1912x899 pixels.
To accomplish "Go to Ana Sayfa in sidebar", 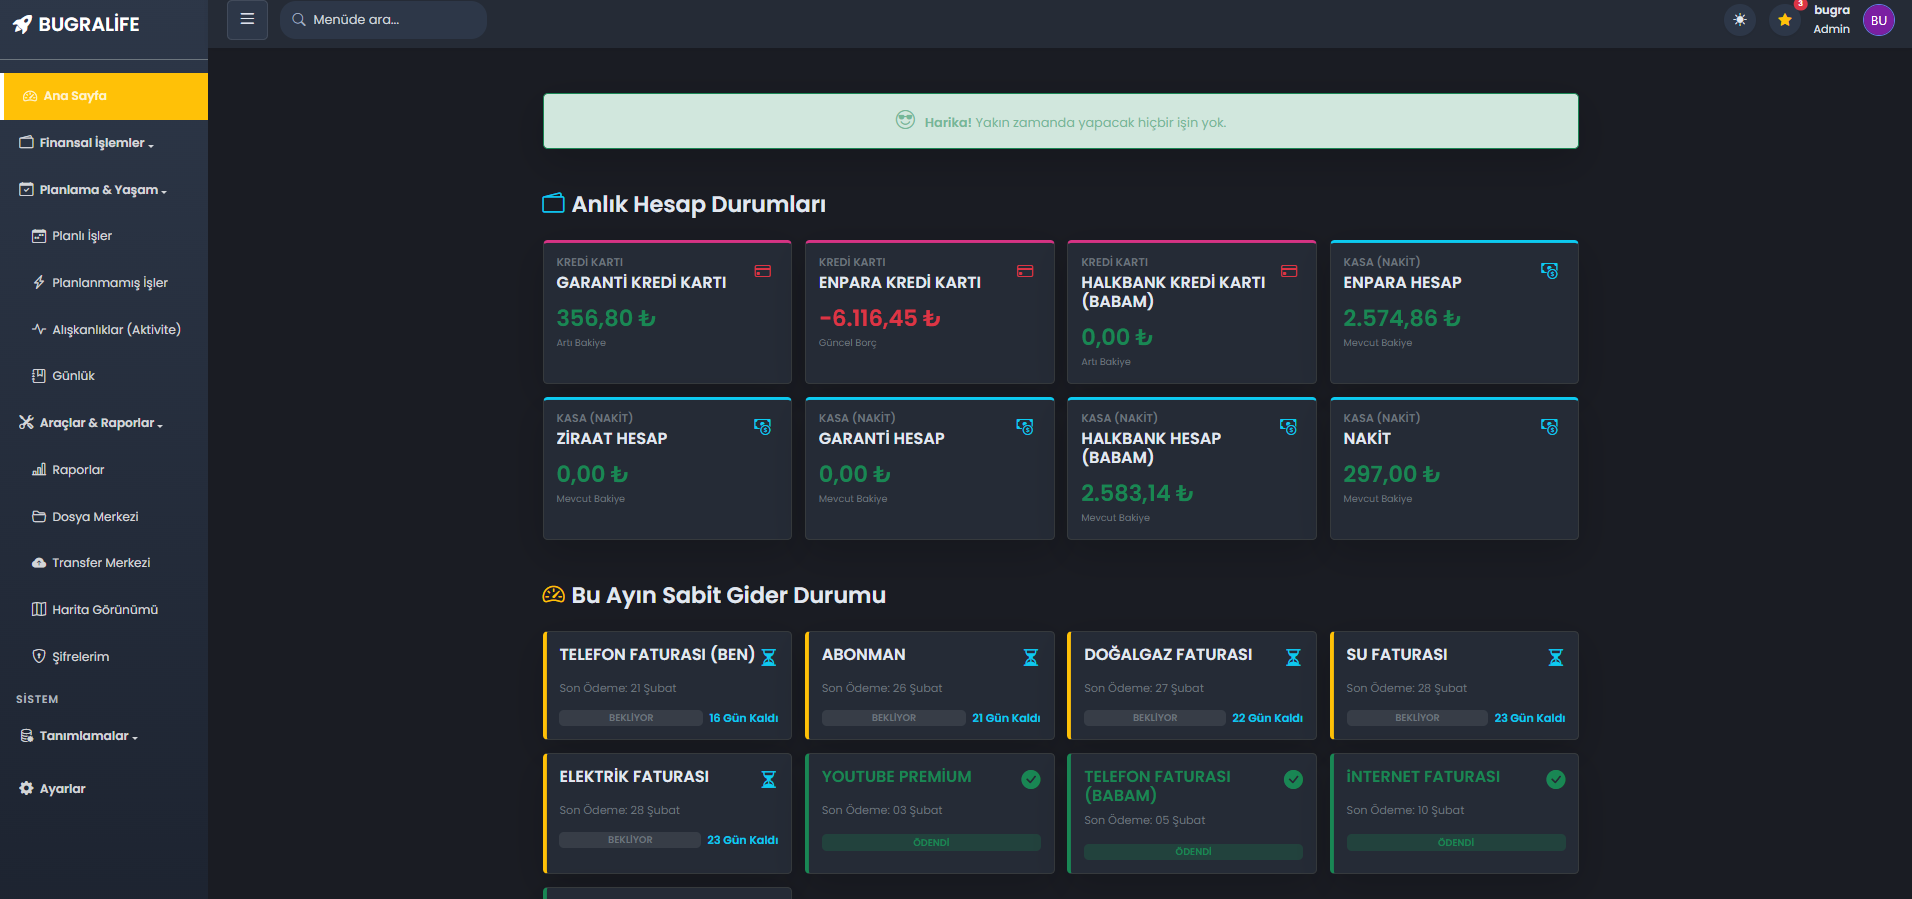I will 75,96.
